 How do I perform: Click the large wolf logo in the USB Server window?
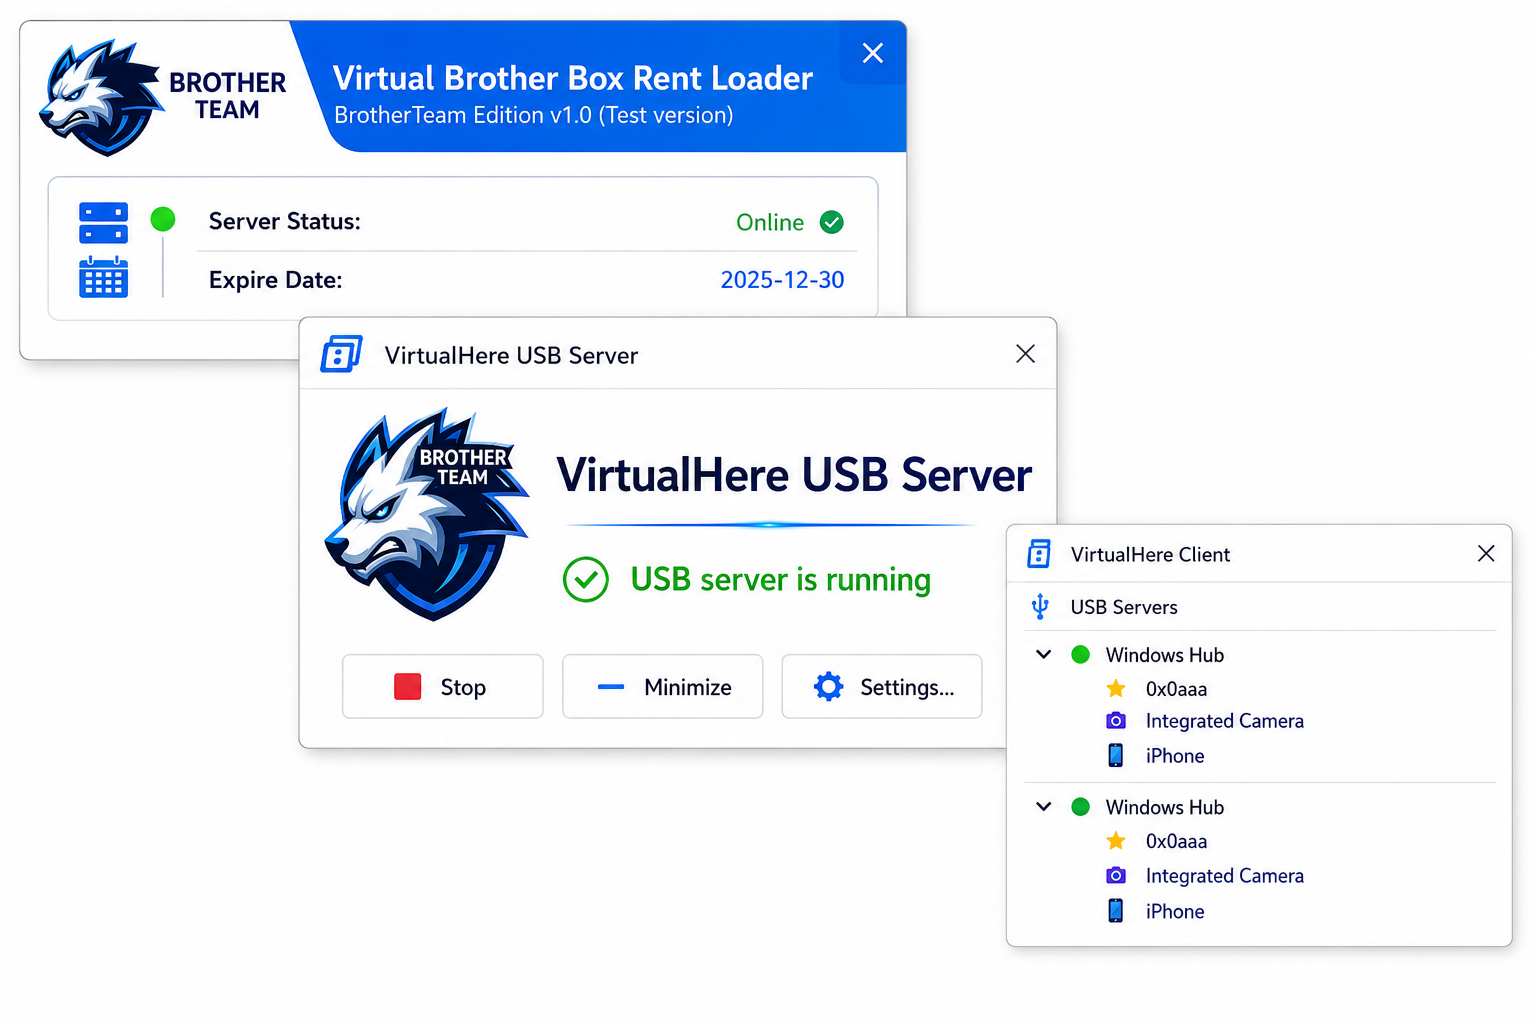tap(427, 514)
